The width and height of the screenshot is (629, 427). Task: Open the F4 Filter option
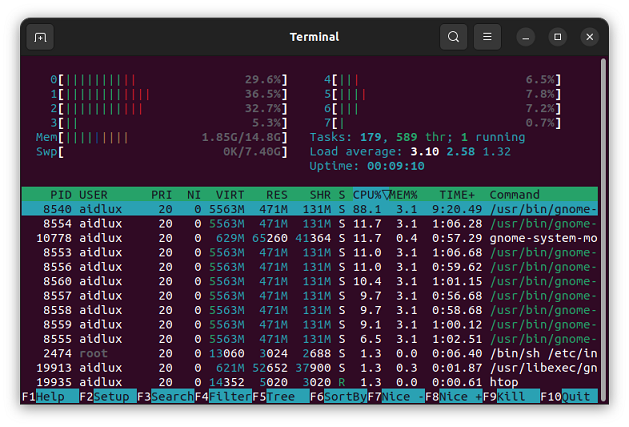[x=222, y=396]
